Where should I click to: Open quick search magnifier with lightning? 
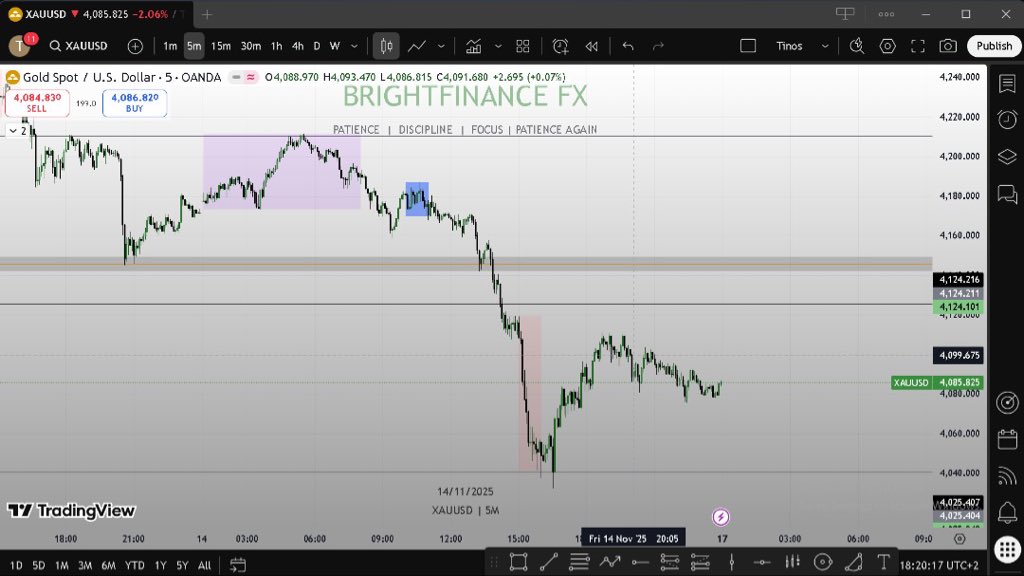857,46
